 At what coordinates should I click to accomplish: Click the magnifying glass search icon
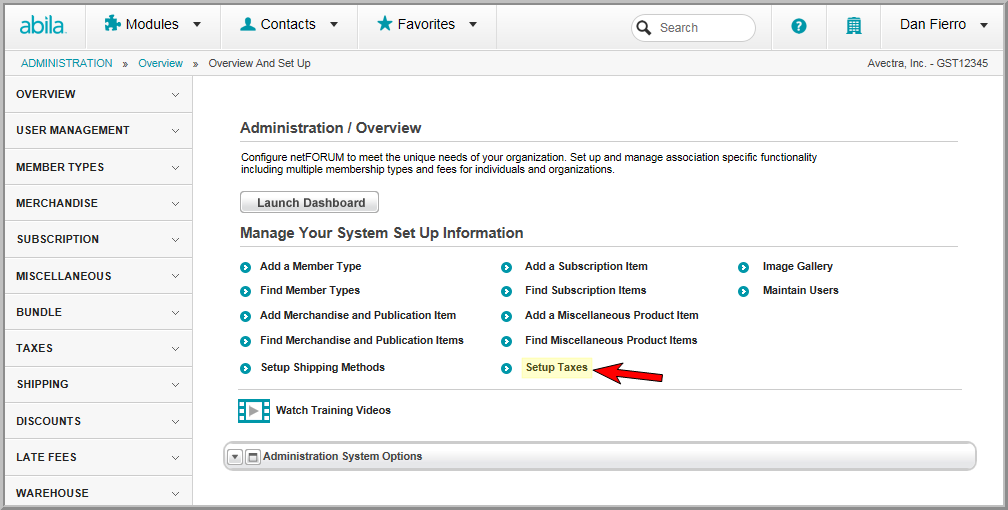(644, 28)
